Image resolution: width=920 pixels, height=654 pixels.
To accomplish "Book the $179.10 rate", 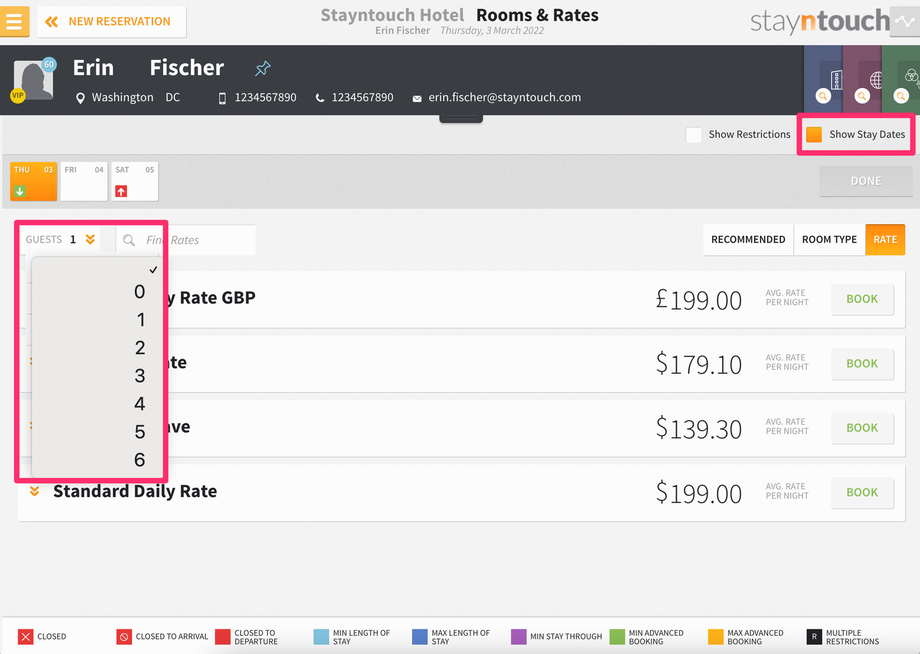I will click(x=862, y=364).
